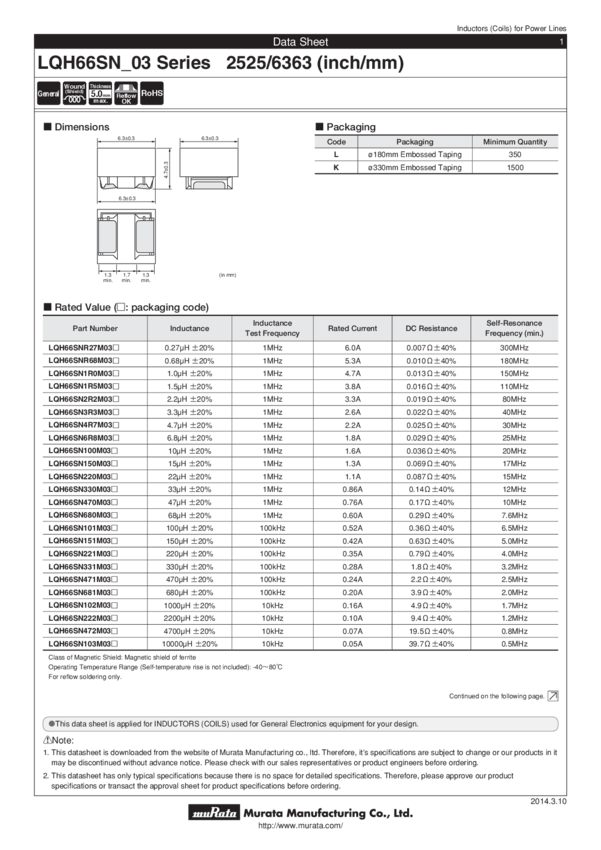Click the 300MHz self-resonance cell
Image resolution: width=601 pixels, height=850 pixels.
pyautogui.click(x=514, y=348)
